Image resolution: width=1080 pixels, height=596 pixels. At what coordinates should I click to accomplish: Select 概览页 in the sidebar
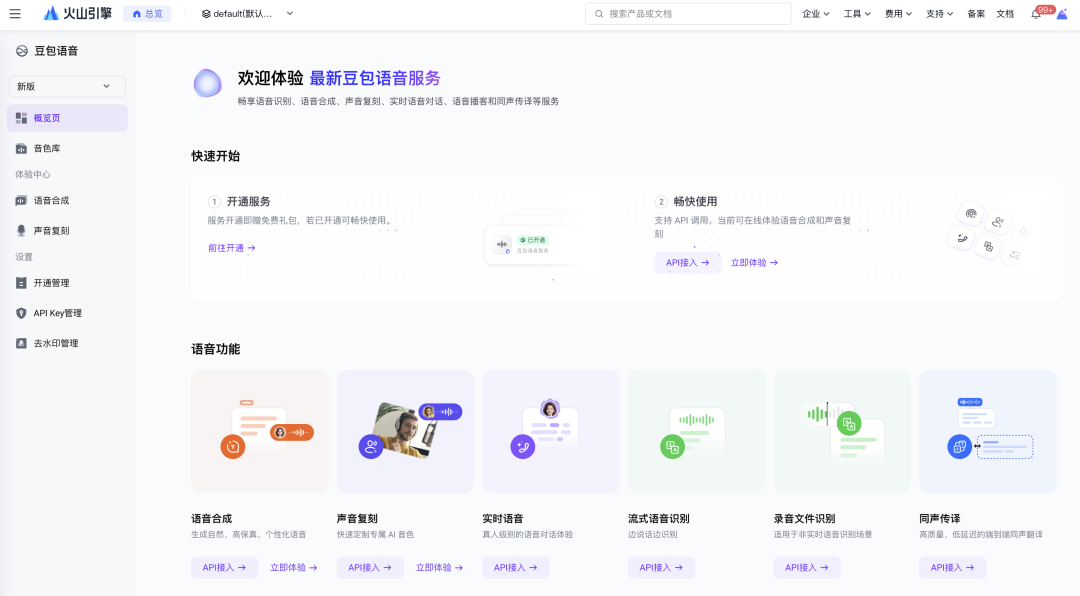coord(68,118)
